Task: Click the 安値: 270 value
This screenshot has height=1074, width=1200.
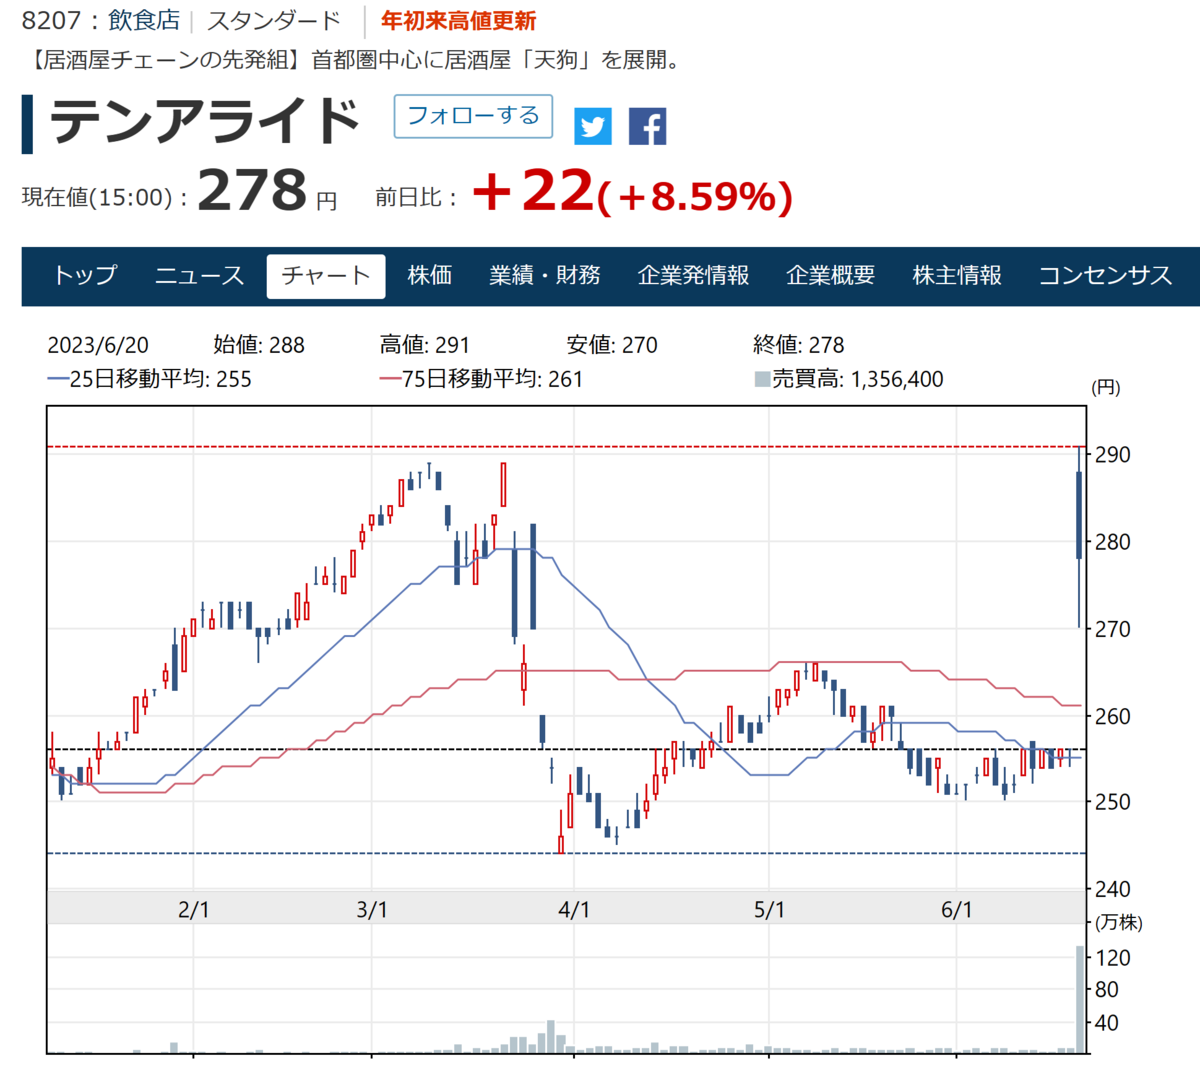Action: click(x=612, y=345)
